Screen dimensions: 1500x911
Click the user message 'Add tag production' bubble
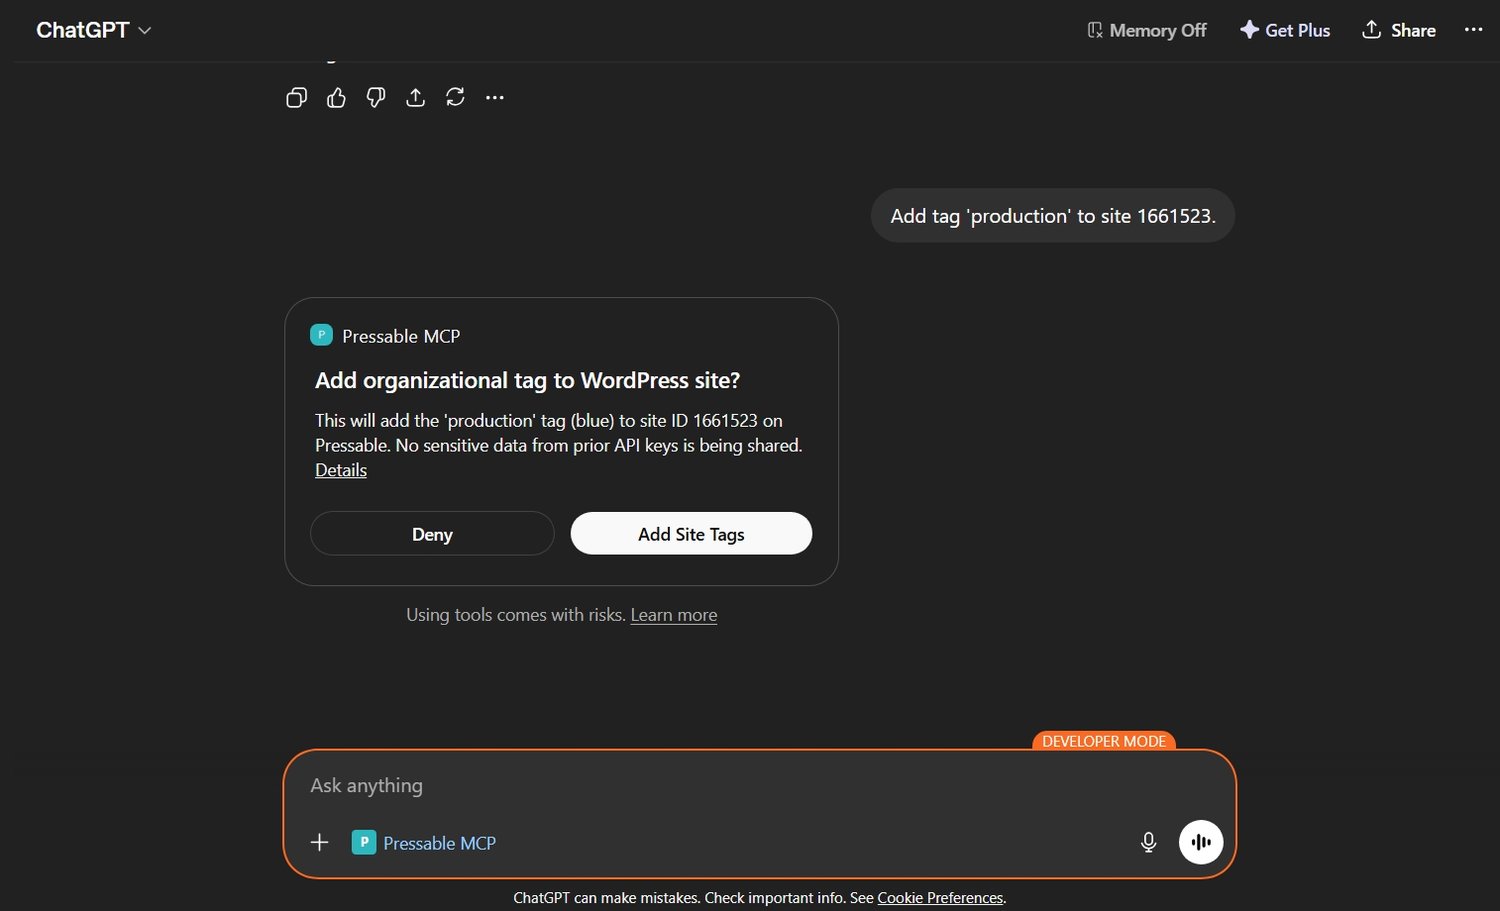tap(1053, 216)
